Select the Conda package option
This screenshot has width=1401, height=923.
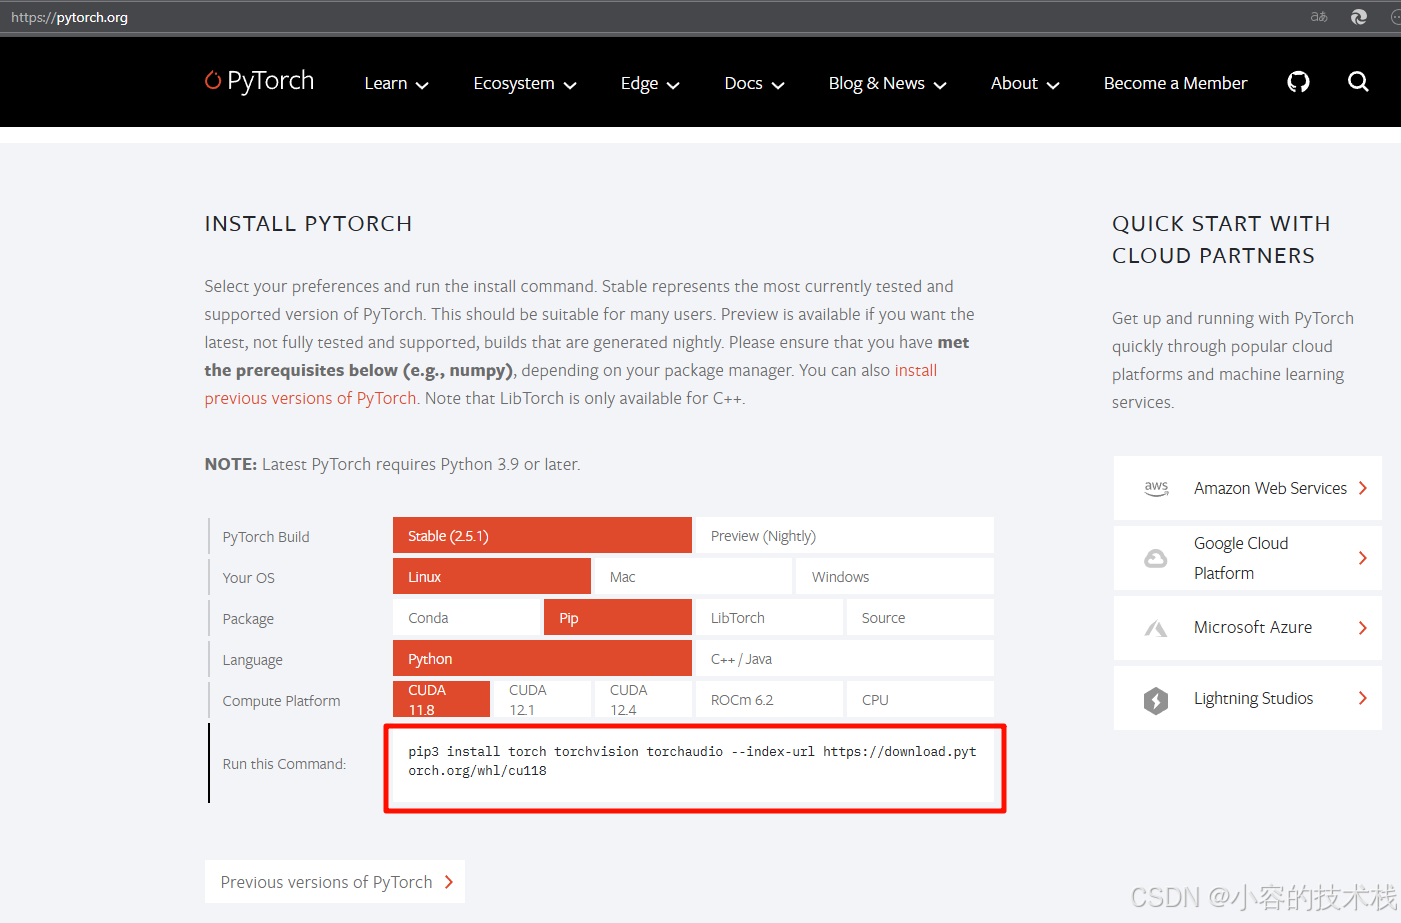click(466, 617)
